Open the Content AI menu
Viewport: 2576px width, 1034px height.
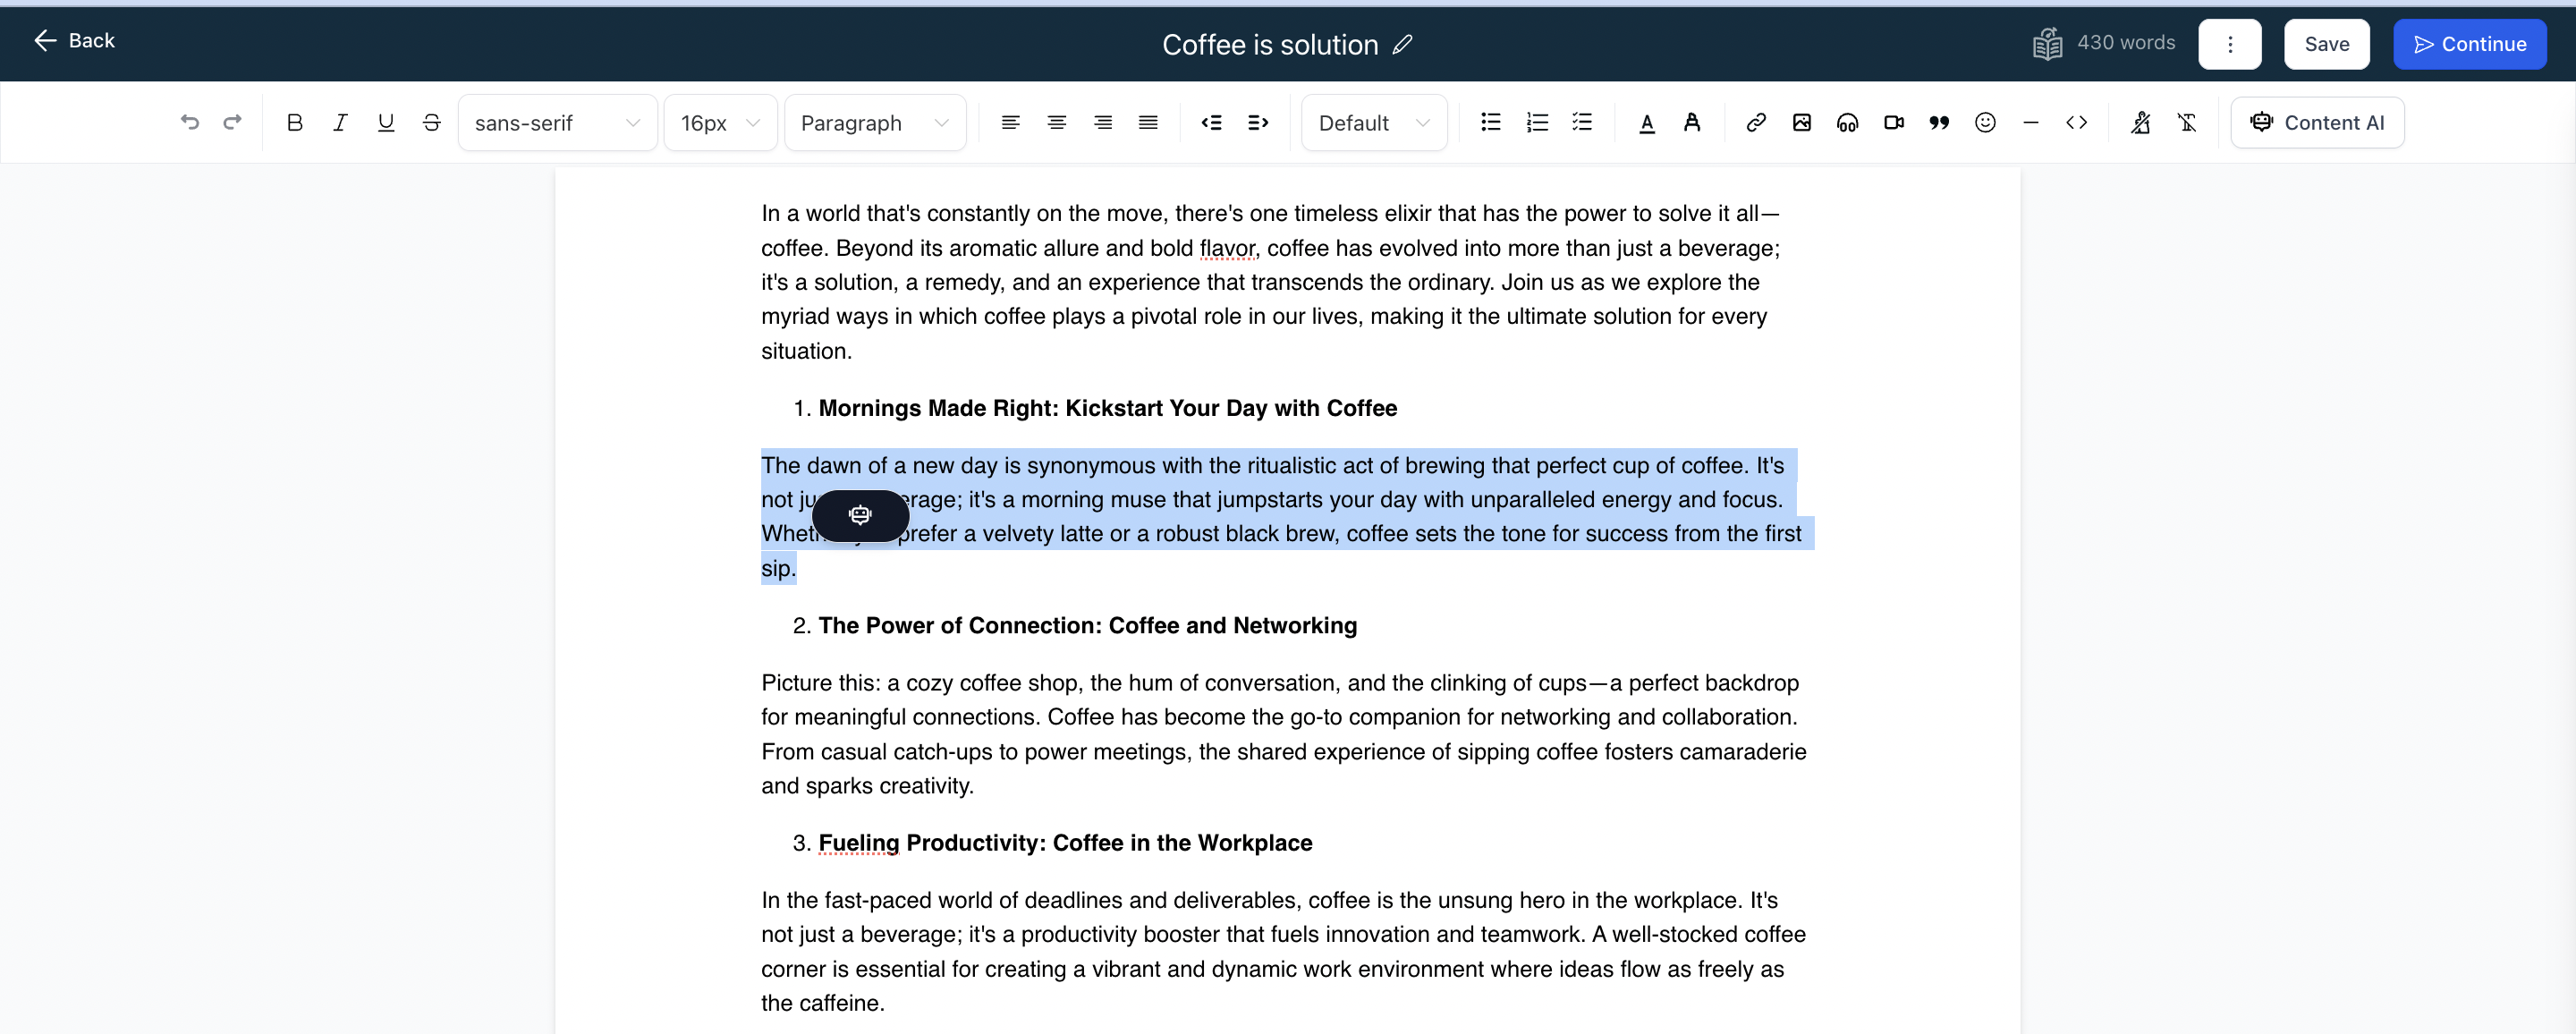2316,122
